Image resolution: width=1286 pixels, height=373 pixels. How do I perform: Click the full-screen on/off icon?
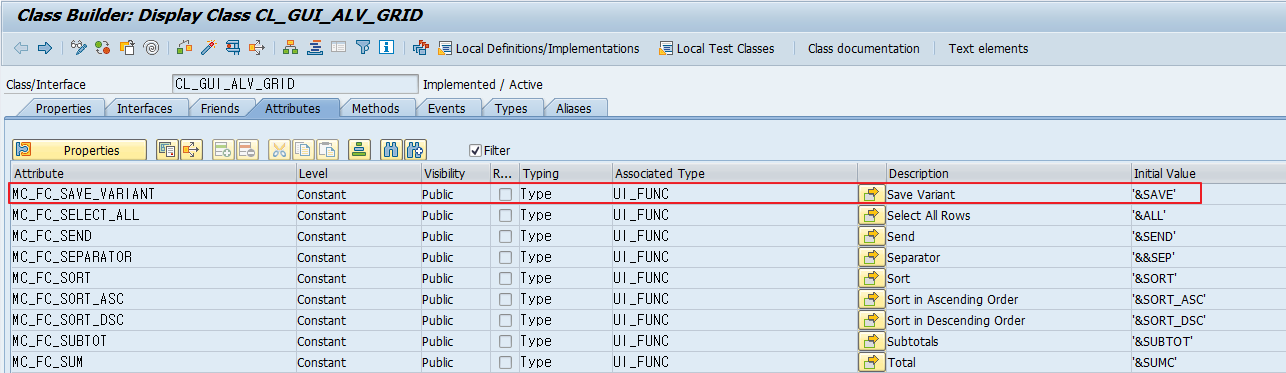click(x=339, y=48)
